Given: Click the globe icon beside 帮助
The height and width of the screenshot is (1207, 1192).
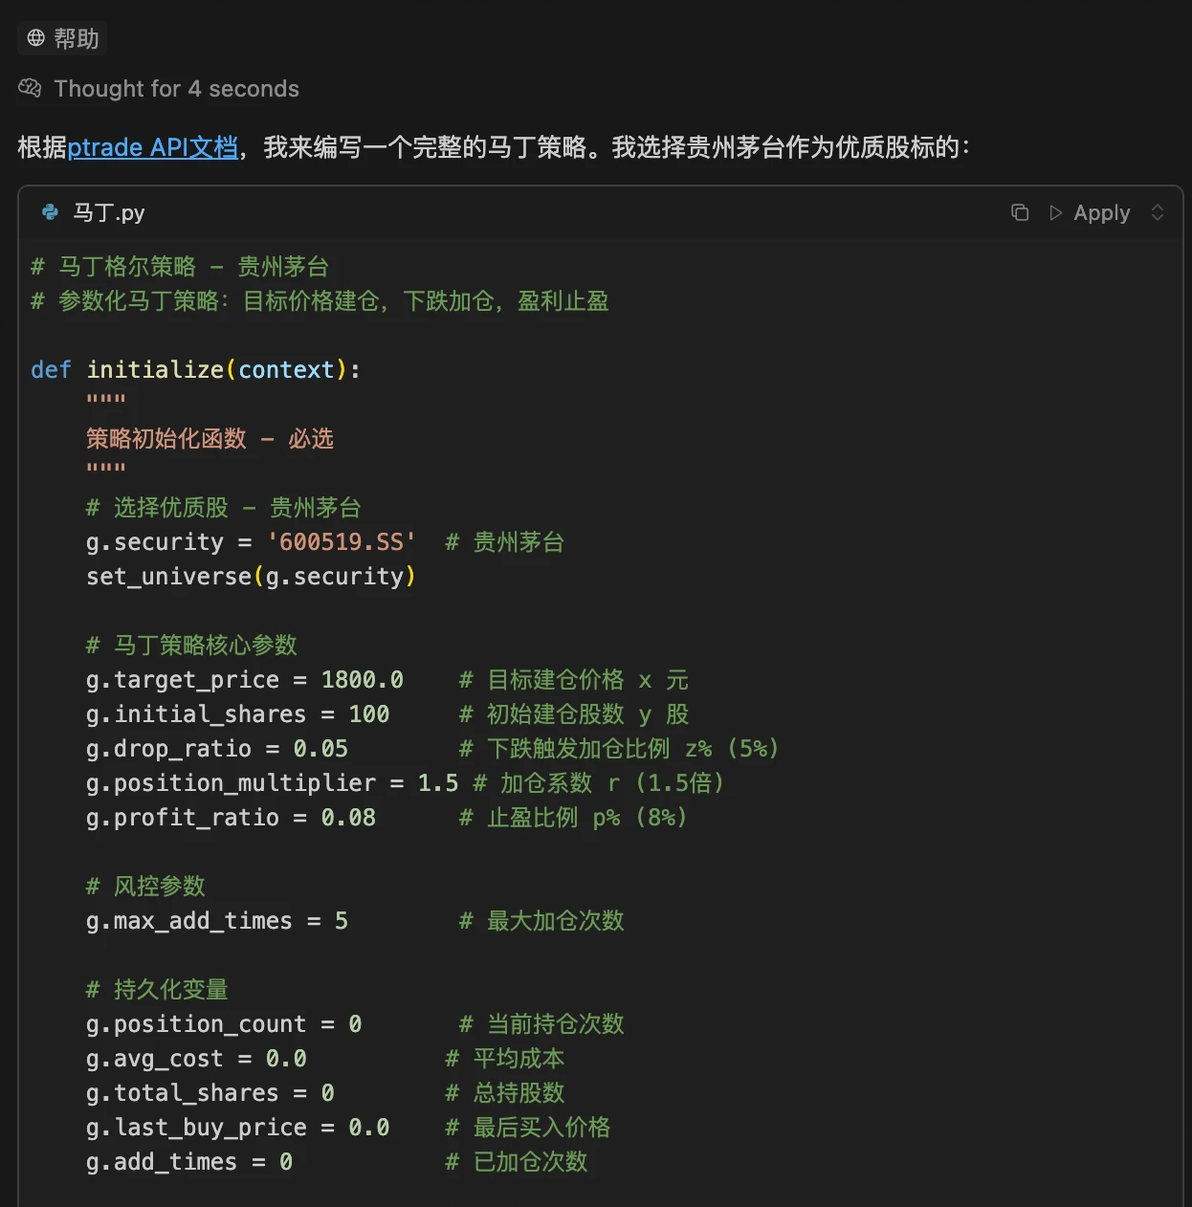Looking at the screenshot, I should [36, 38].
